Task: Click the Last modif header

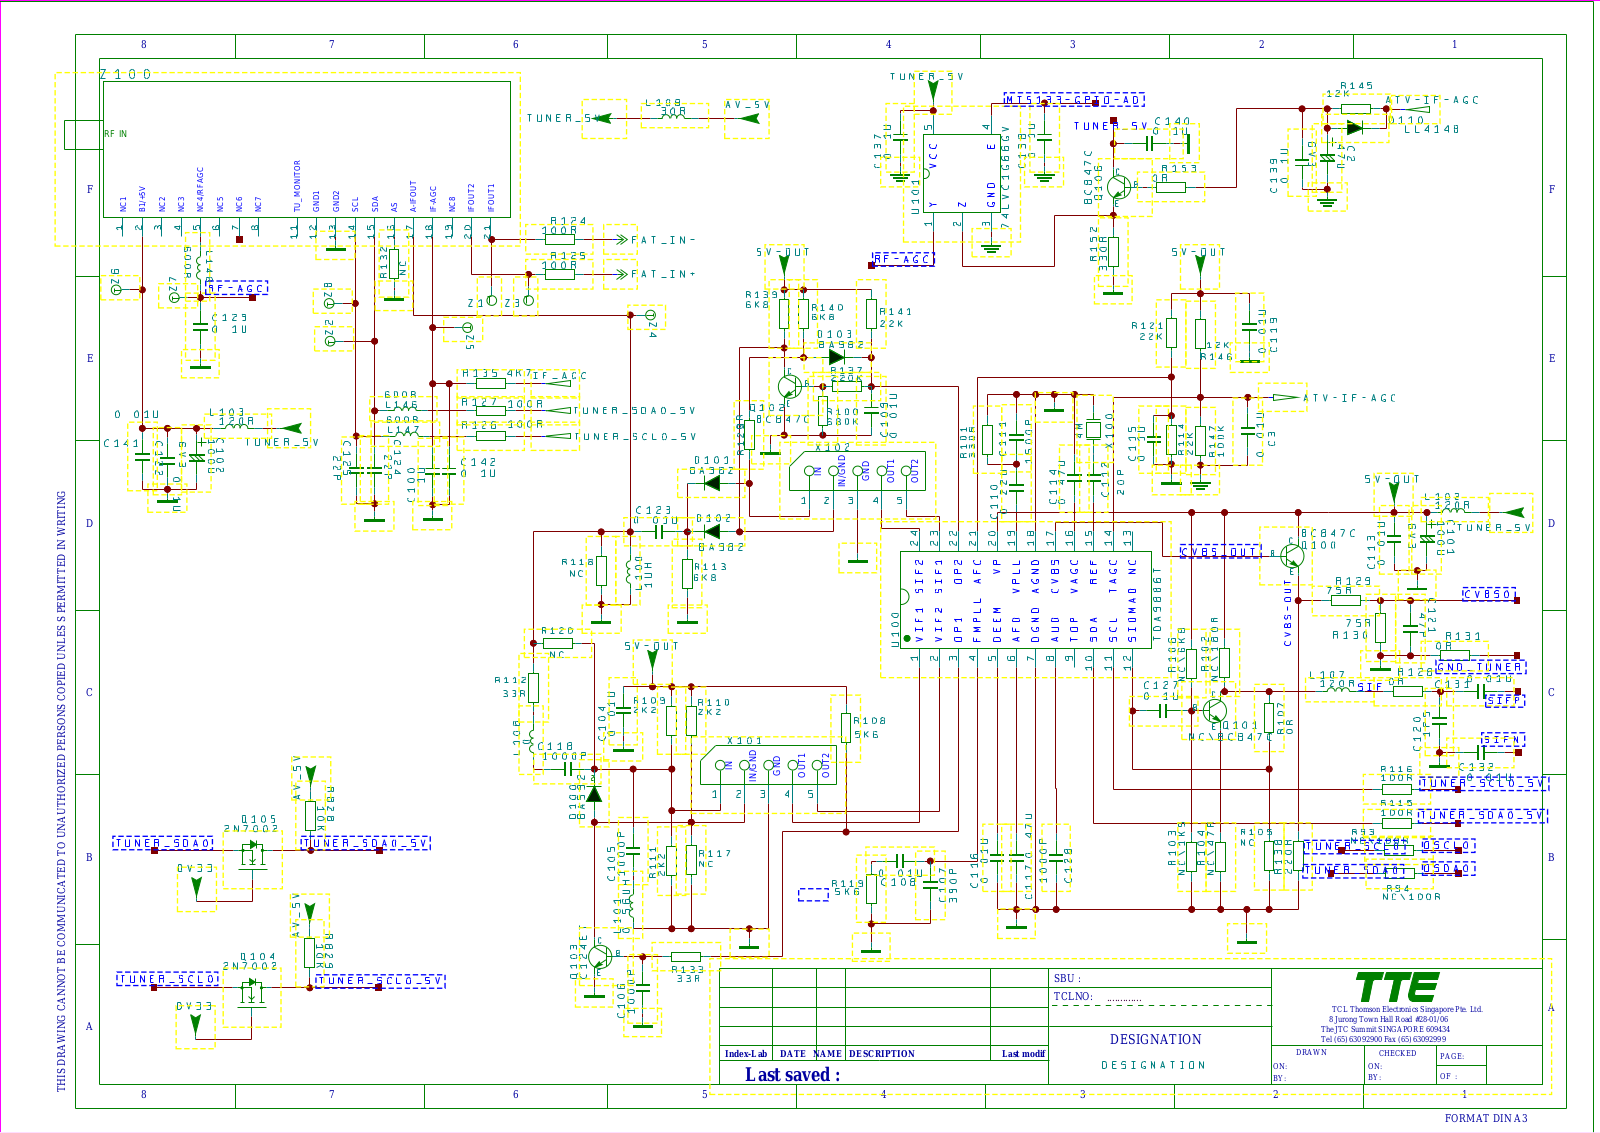Action: click(x=1023, y=1054)
